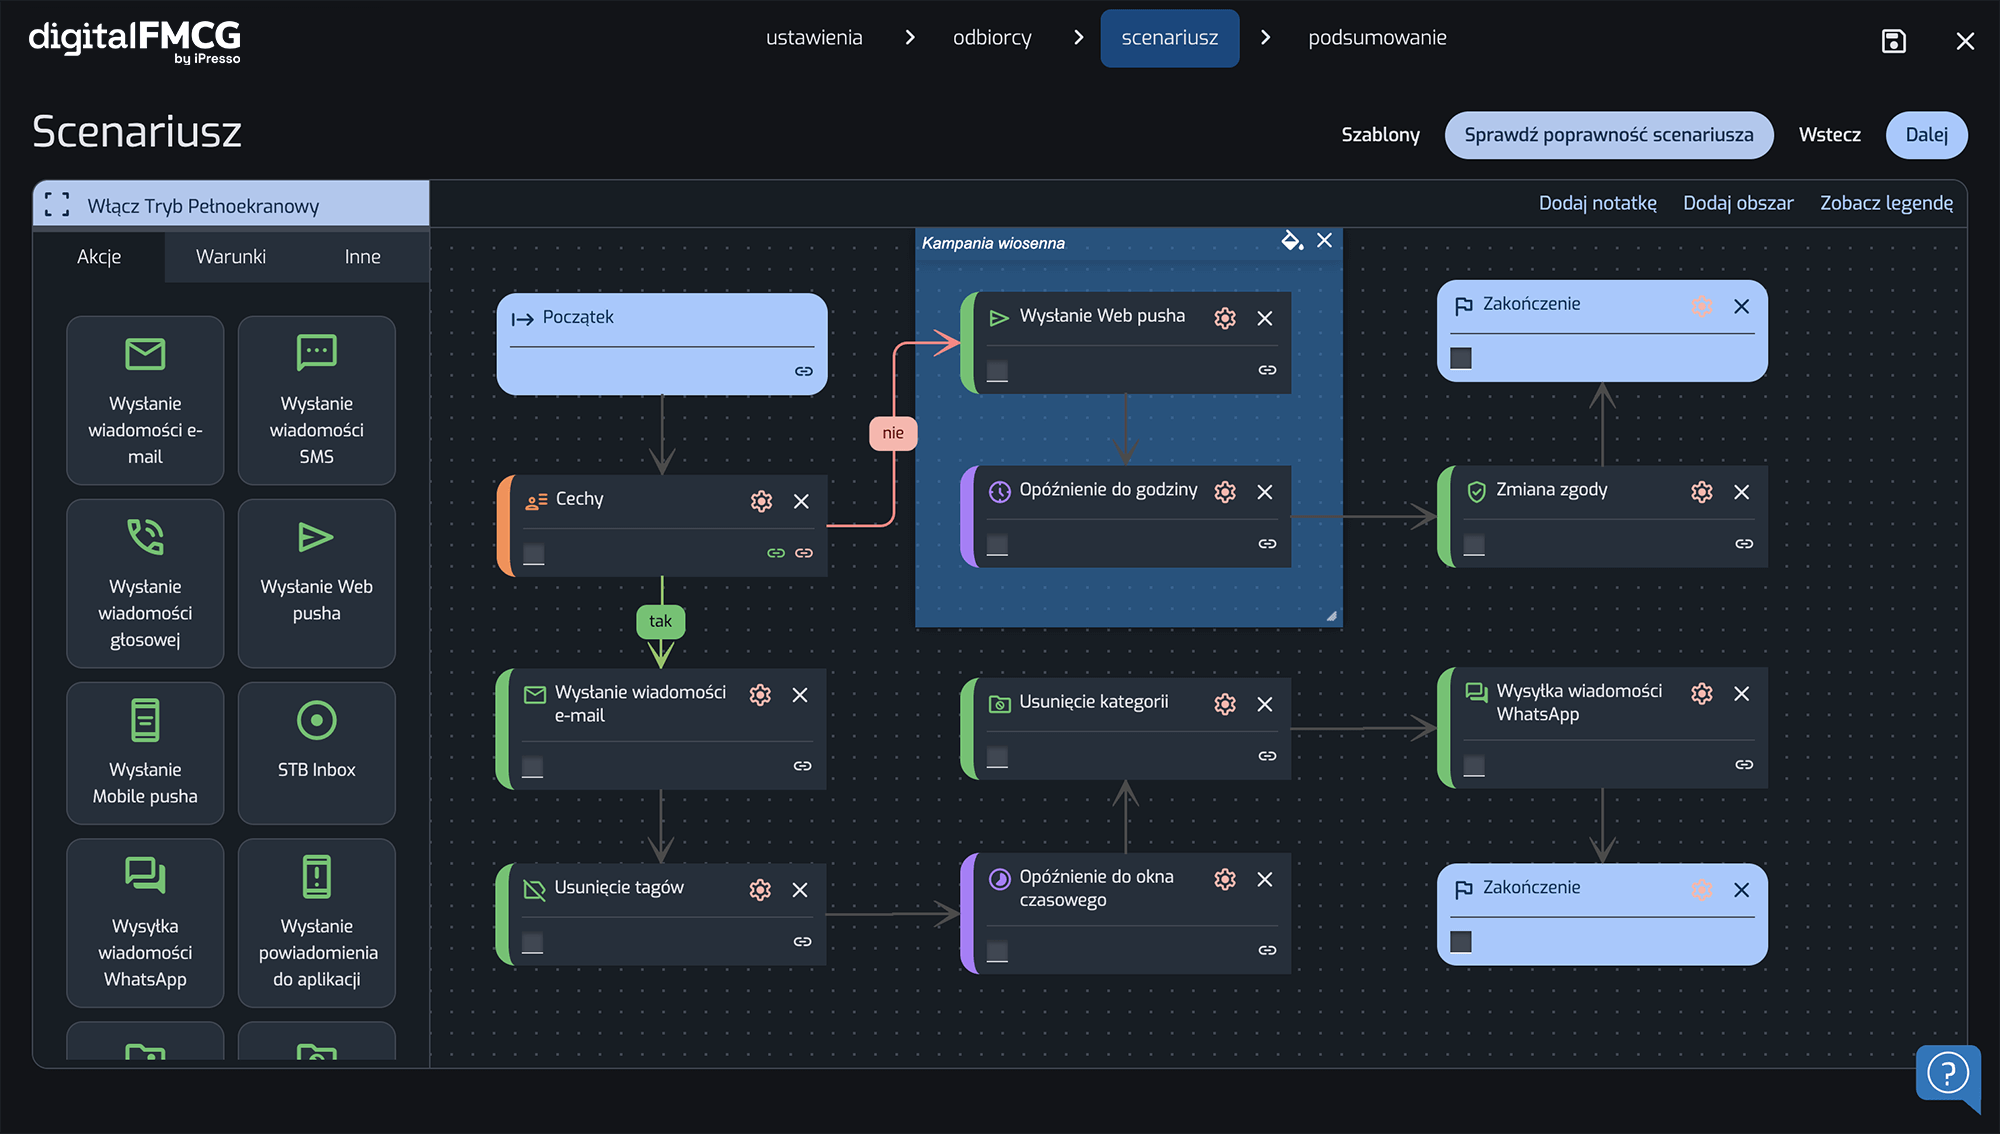
Task: Click the save scenario floppy disk icon
Action: coord(1893,41)
